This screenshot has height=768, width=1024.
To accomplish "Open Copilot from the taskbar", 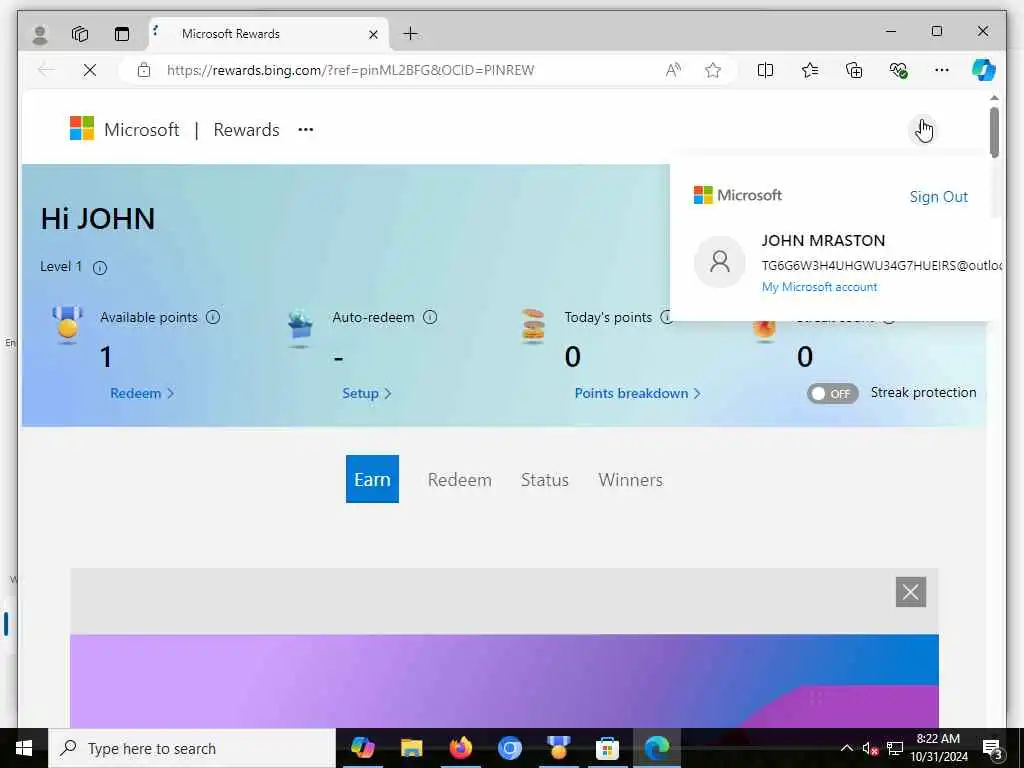I will pos(362,748).
